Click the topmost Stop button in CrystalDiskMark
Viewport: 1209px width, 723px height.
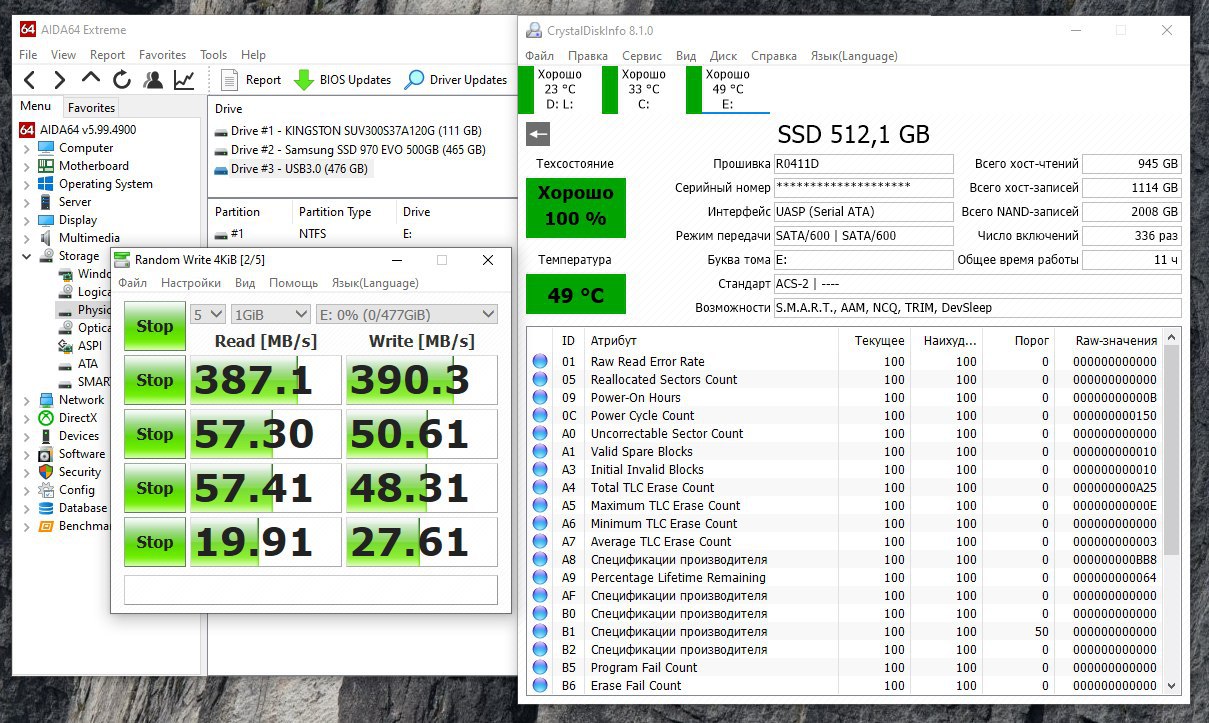(x=155, y=326)
